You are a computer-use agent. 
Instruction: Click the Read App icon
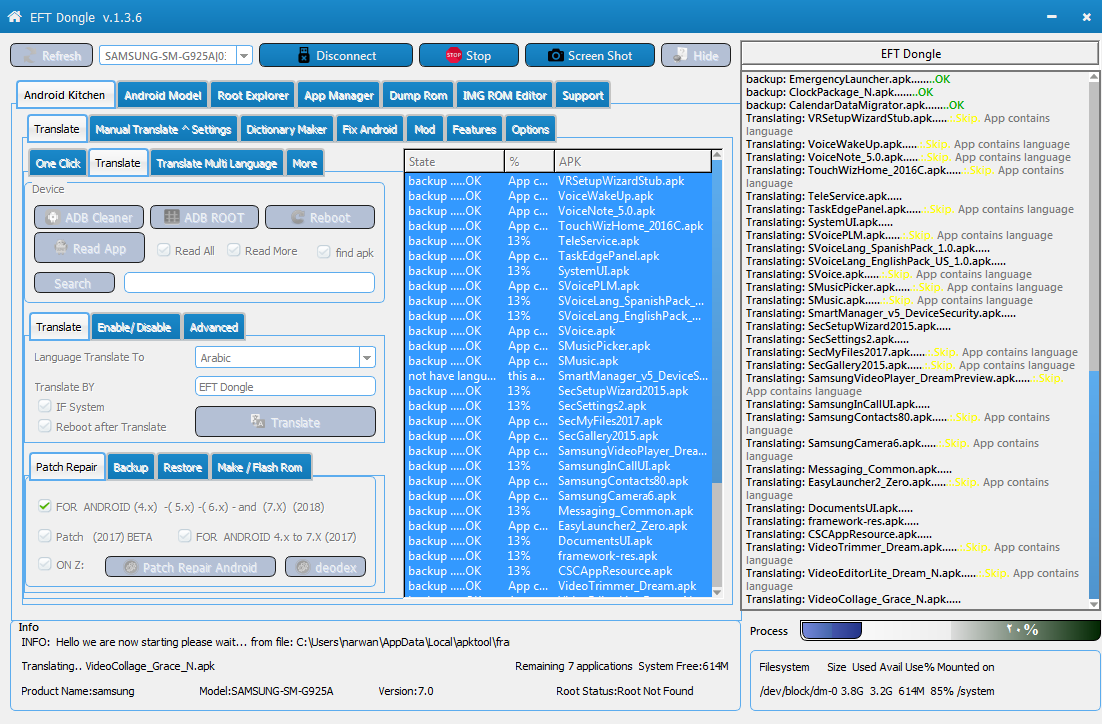(x=60, y=248)
